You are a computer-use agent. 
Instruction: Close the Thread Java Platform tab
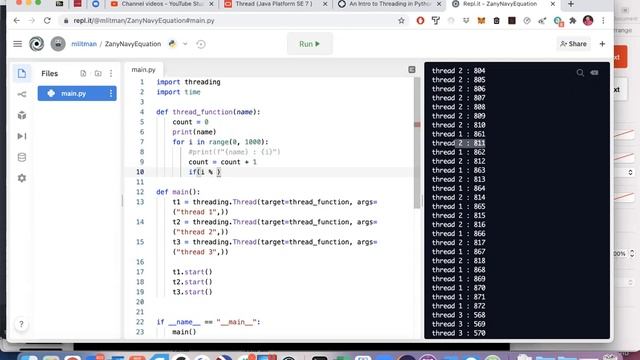pyautogui.click(x=325, y=4)
